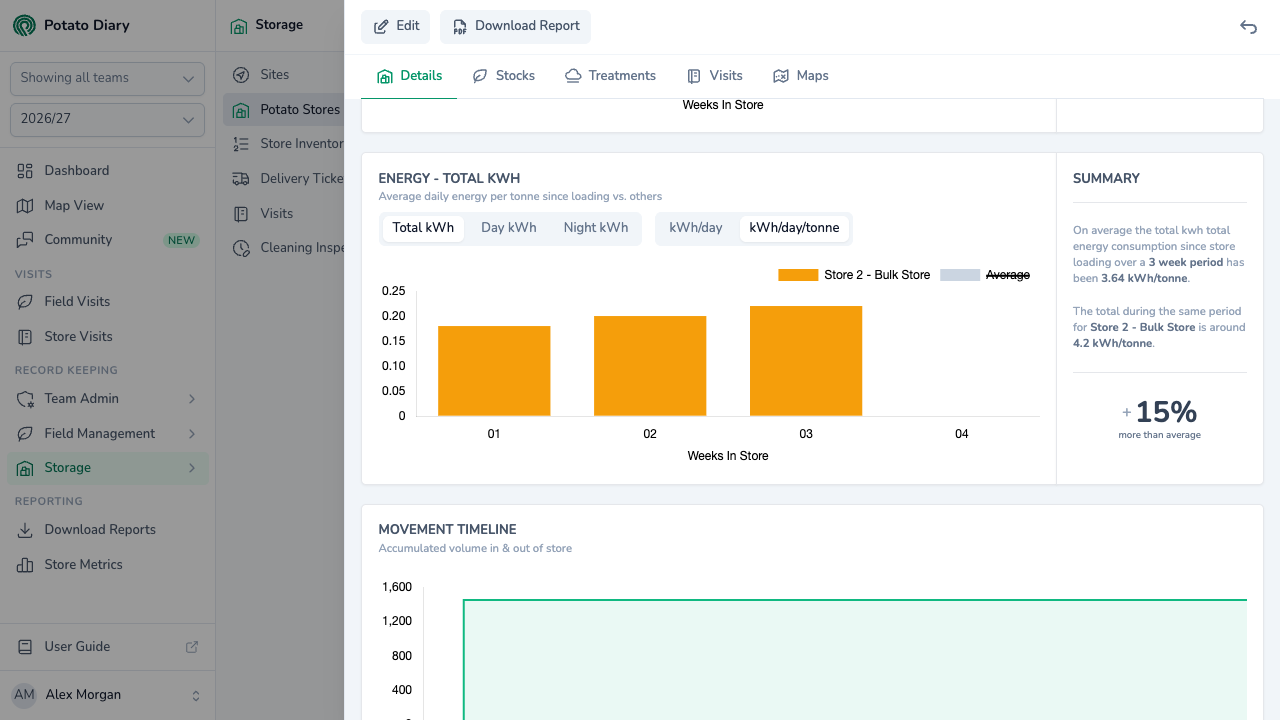This screenshot has width=1280, height=720.
Task: Click the Cleaning Inspections clock icon
Action: (241, 248)
